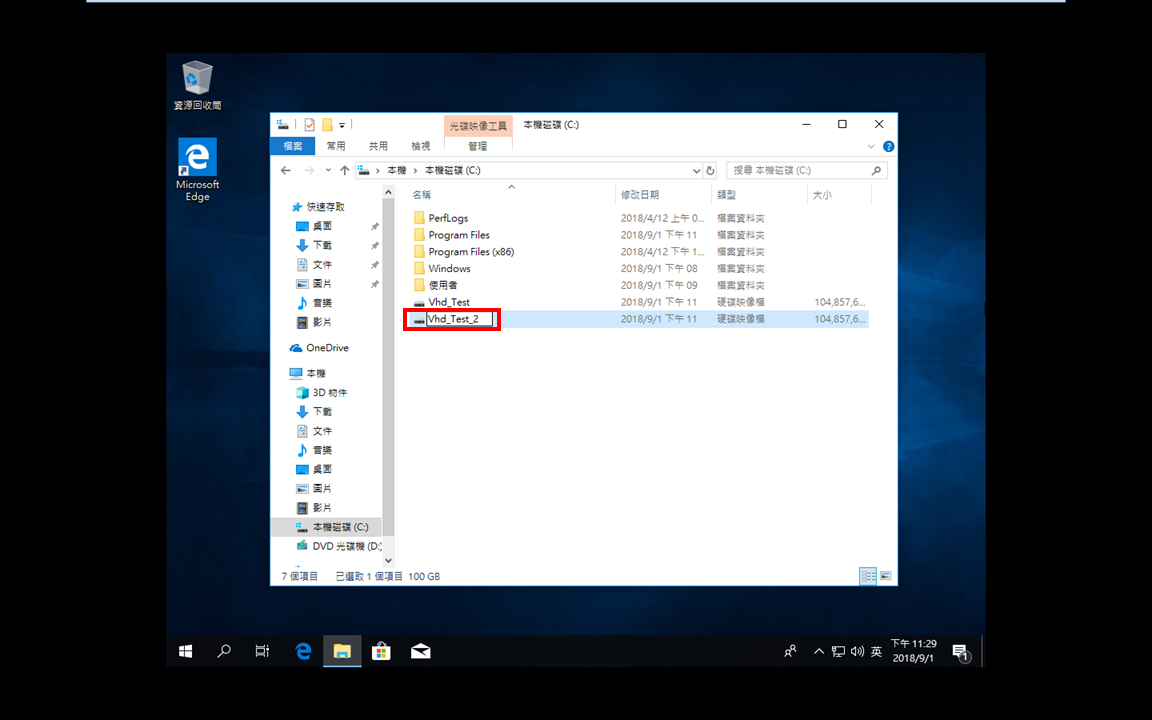Open recent locations dropdown arrow

(328, 170)
